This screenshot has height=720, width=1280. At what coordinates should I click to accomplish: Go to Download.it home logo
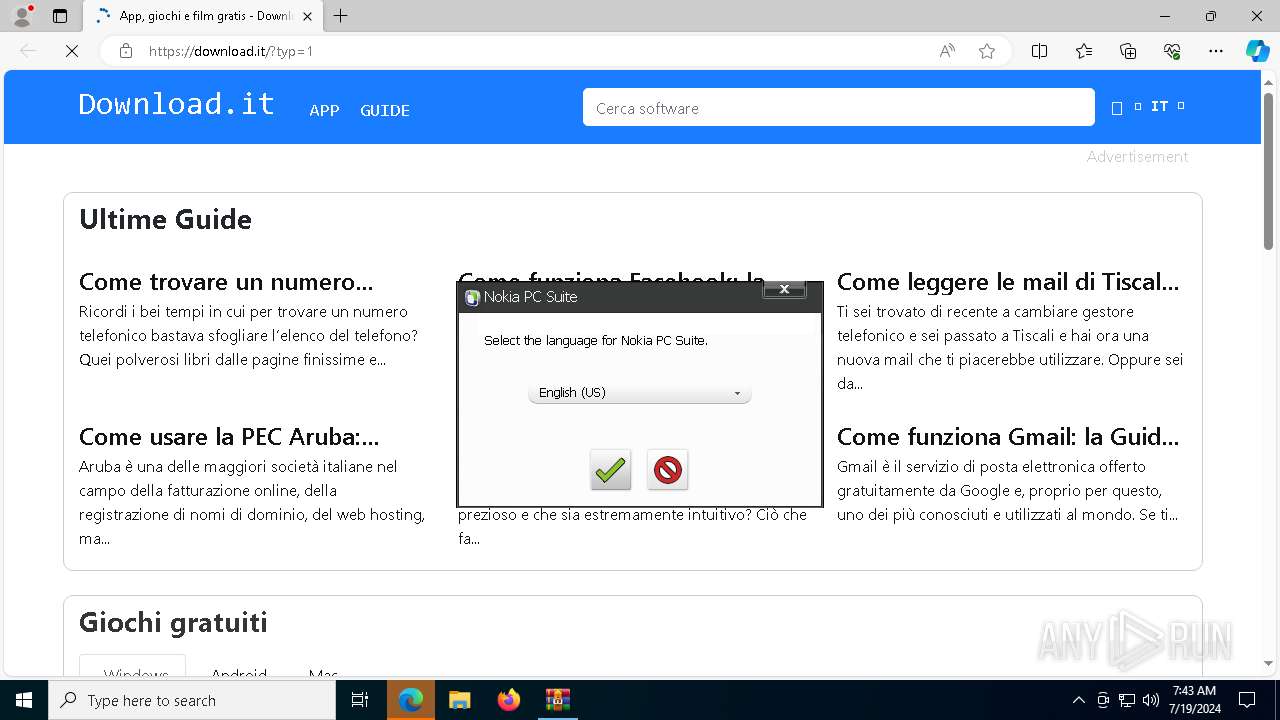point(176,104)
